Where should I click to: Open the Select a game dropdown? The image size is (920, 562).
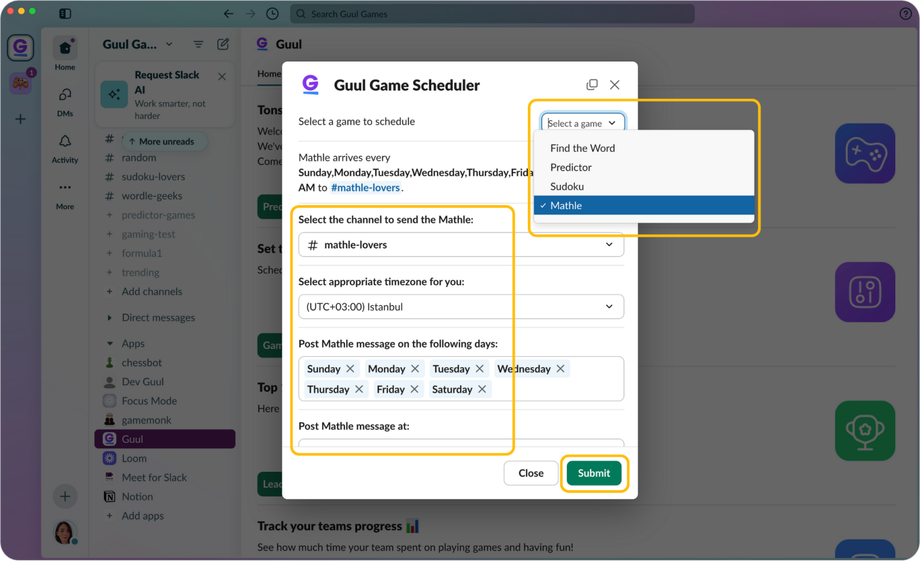(583, 123)
